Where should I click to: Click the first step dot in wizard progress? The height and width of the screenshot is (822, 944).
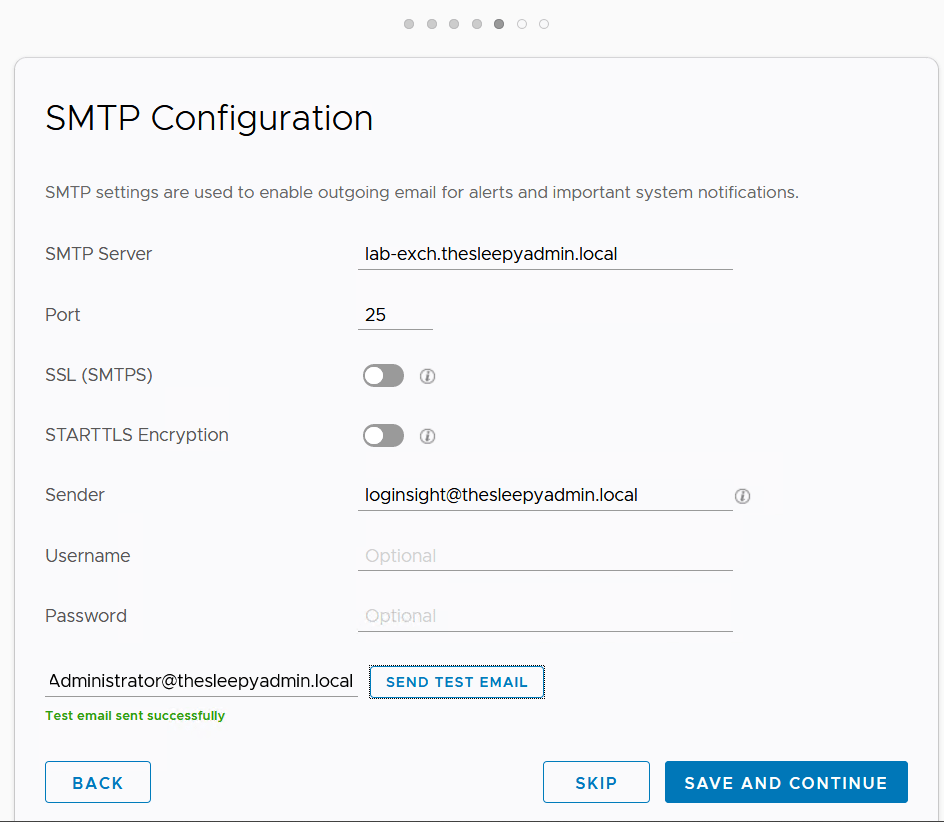pos(409,24)
